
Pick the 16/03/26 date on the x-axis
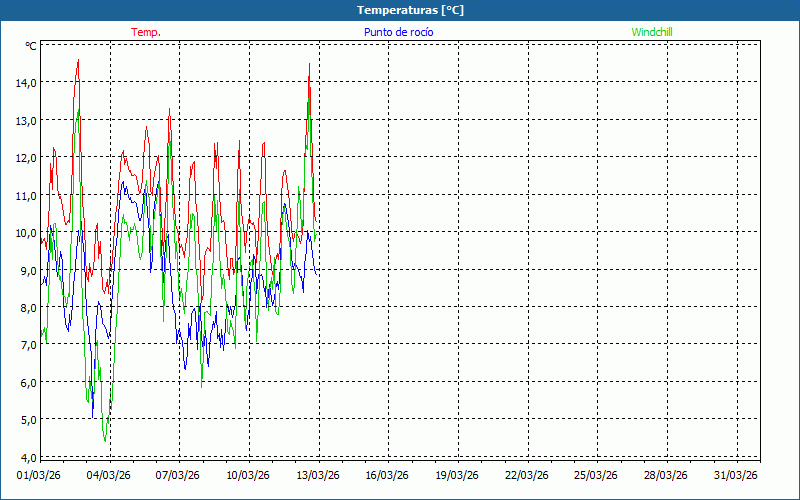click(387, 475)
